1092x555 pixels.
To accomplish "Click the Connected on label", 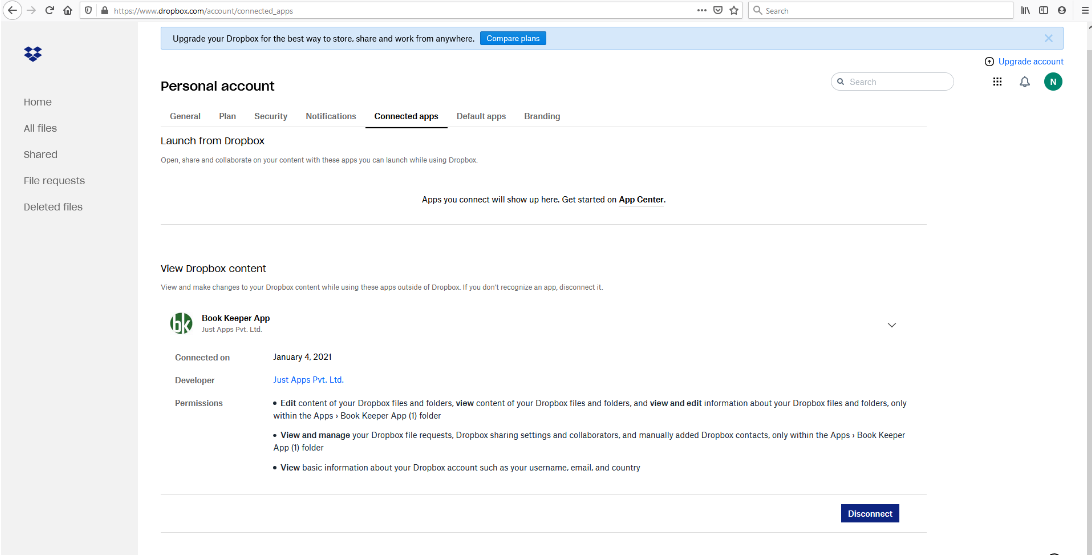I will click(x=202, y=357).
